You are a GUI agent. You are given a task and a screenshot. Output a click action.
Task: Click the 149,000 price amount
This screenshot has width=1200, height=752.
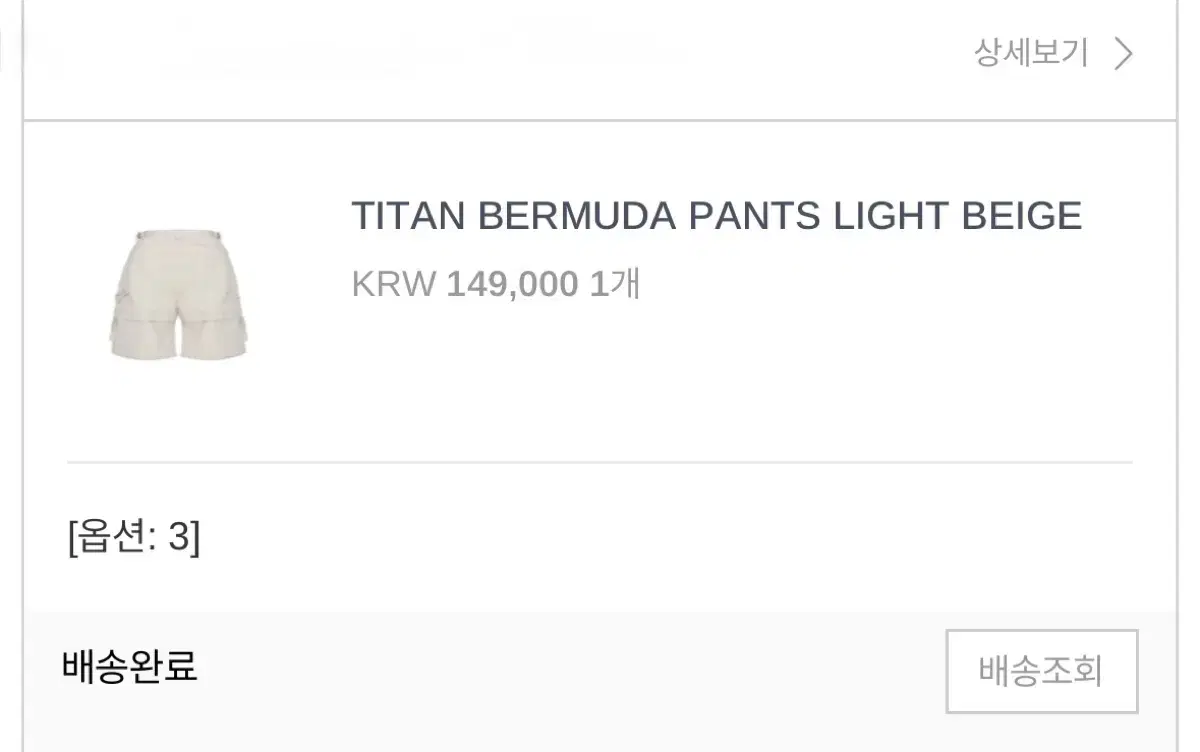(x=512, y=285)
